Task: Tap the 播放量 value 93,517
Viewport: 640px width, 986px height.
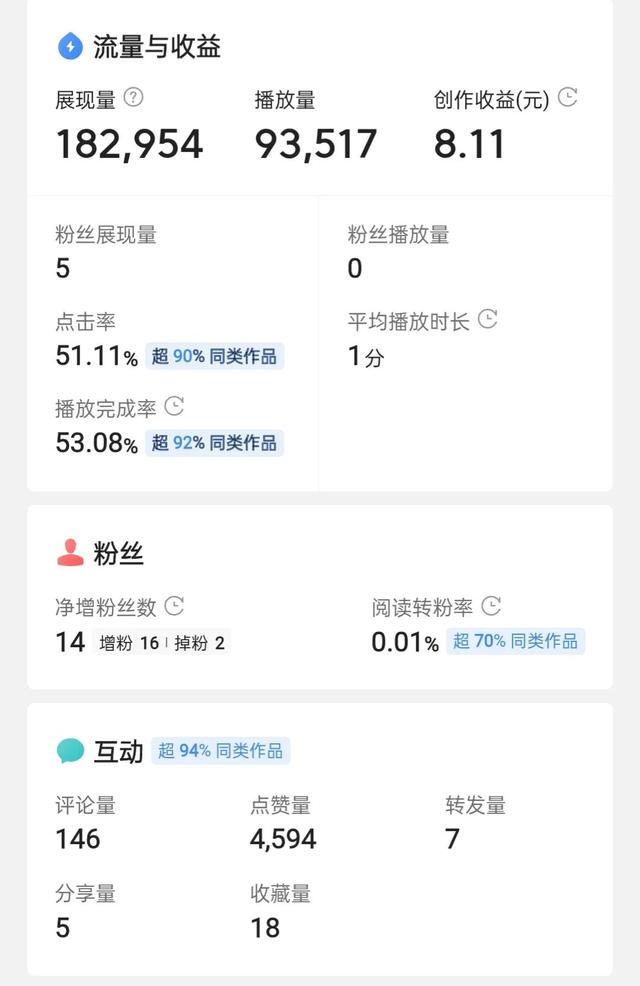Action: [316, 144]
